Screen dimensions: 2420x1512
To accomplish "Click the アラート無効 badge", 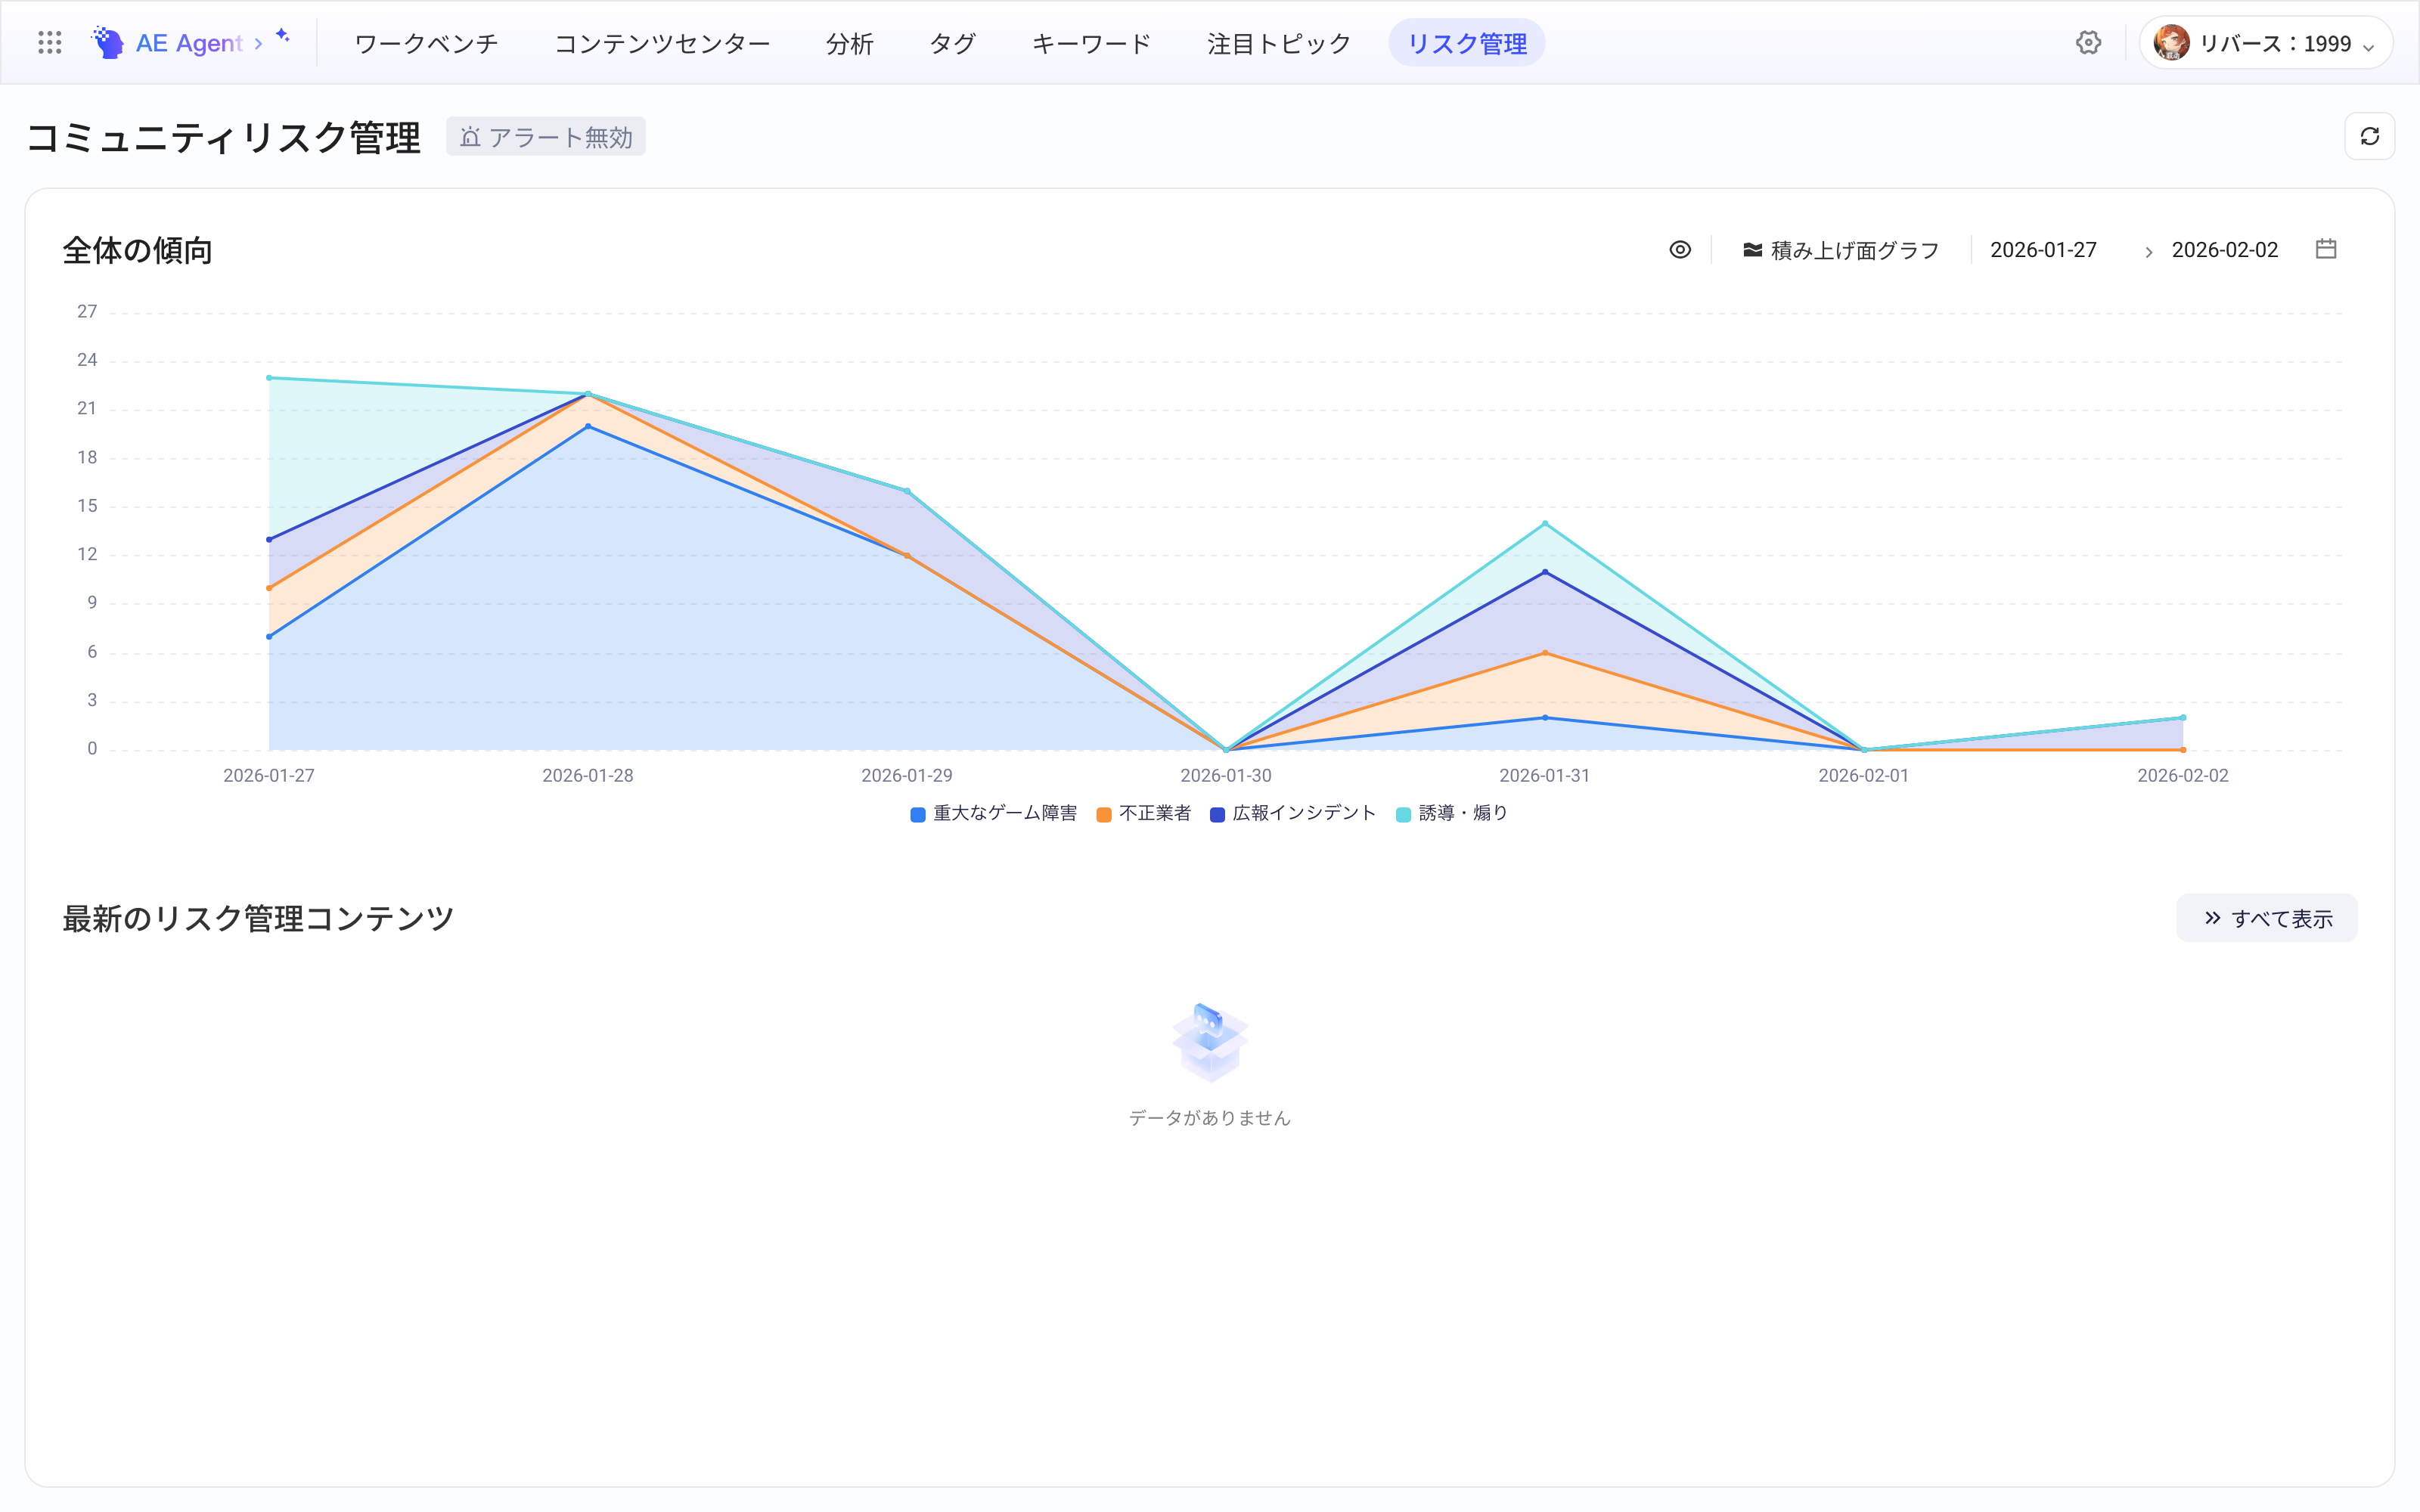I will 546,137.
